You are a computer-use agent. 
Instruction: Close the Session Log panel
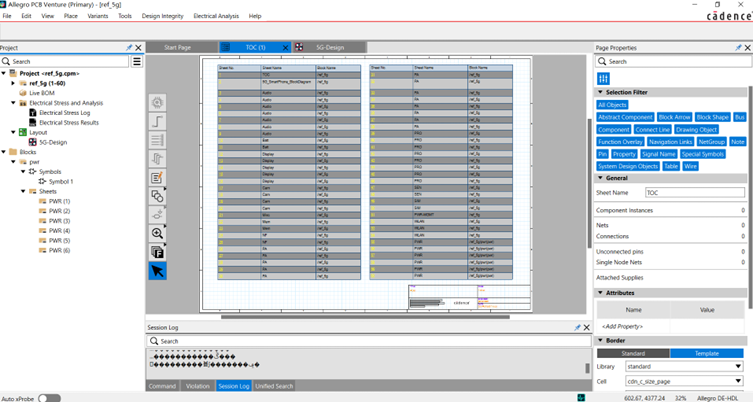[x=587, y=328]
